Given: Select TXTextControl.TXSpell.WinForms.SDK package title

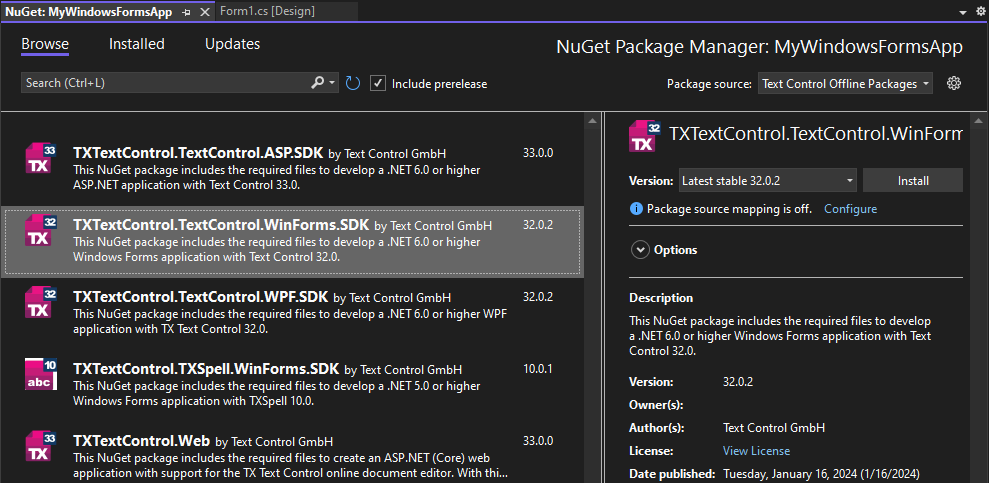Looking at the screenshot, I should pos(206,368).
